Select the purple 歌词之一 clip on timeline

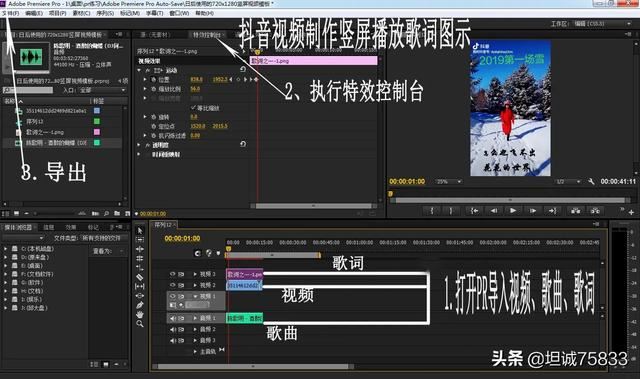click(x=244, y=274)
